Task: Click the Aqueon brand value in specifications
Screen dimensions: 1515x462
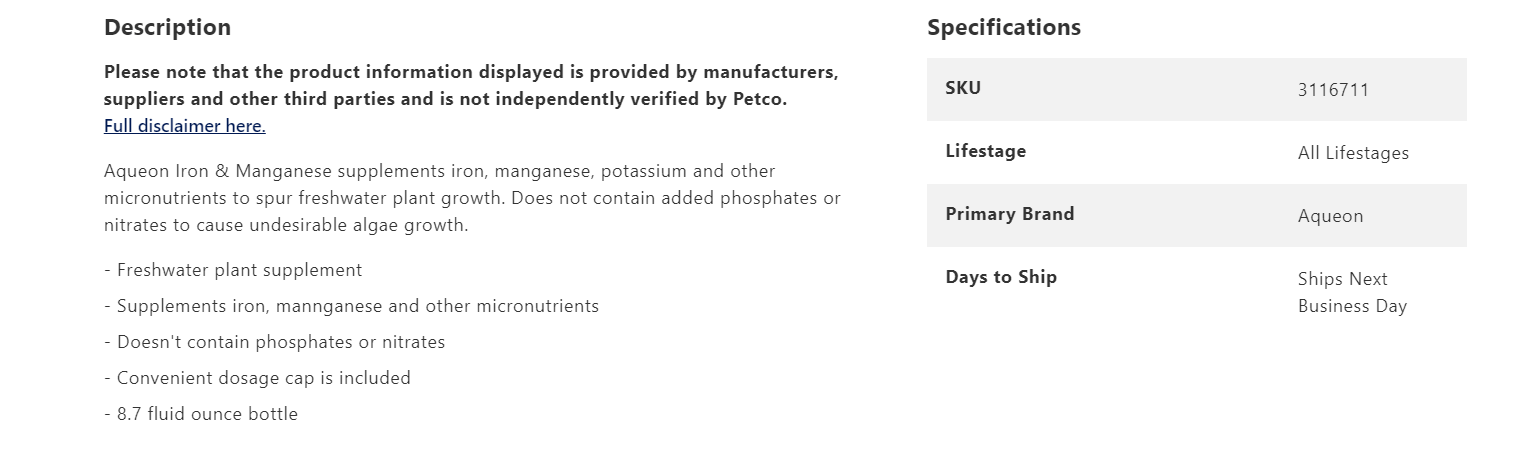Action: 1330,216
